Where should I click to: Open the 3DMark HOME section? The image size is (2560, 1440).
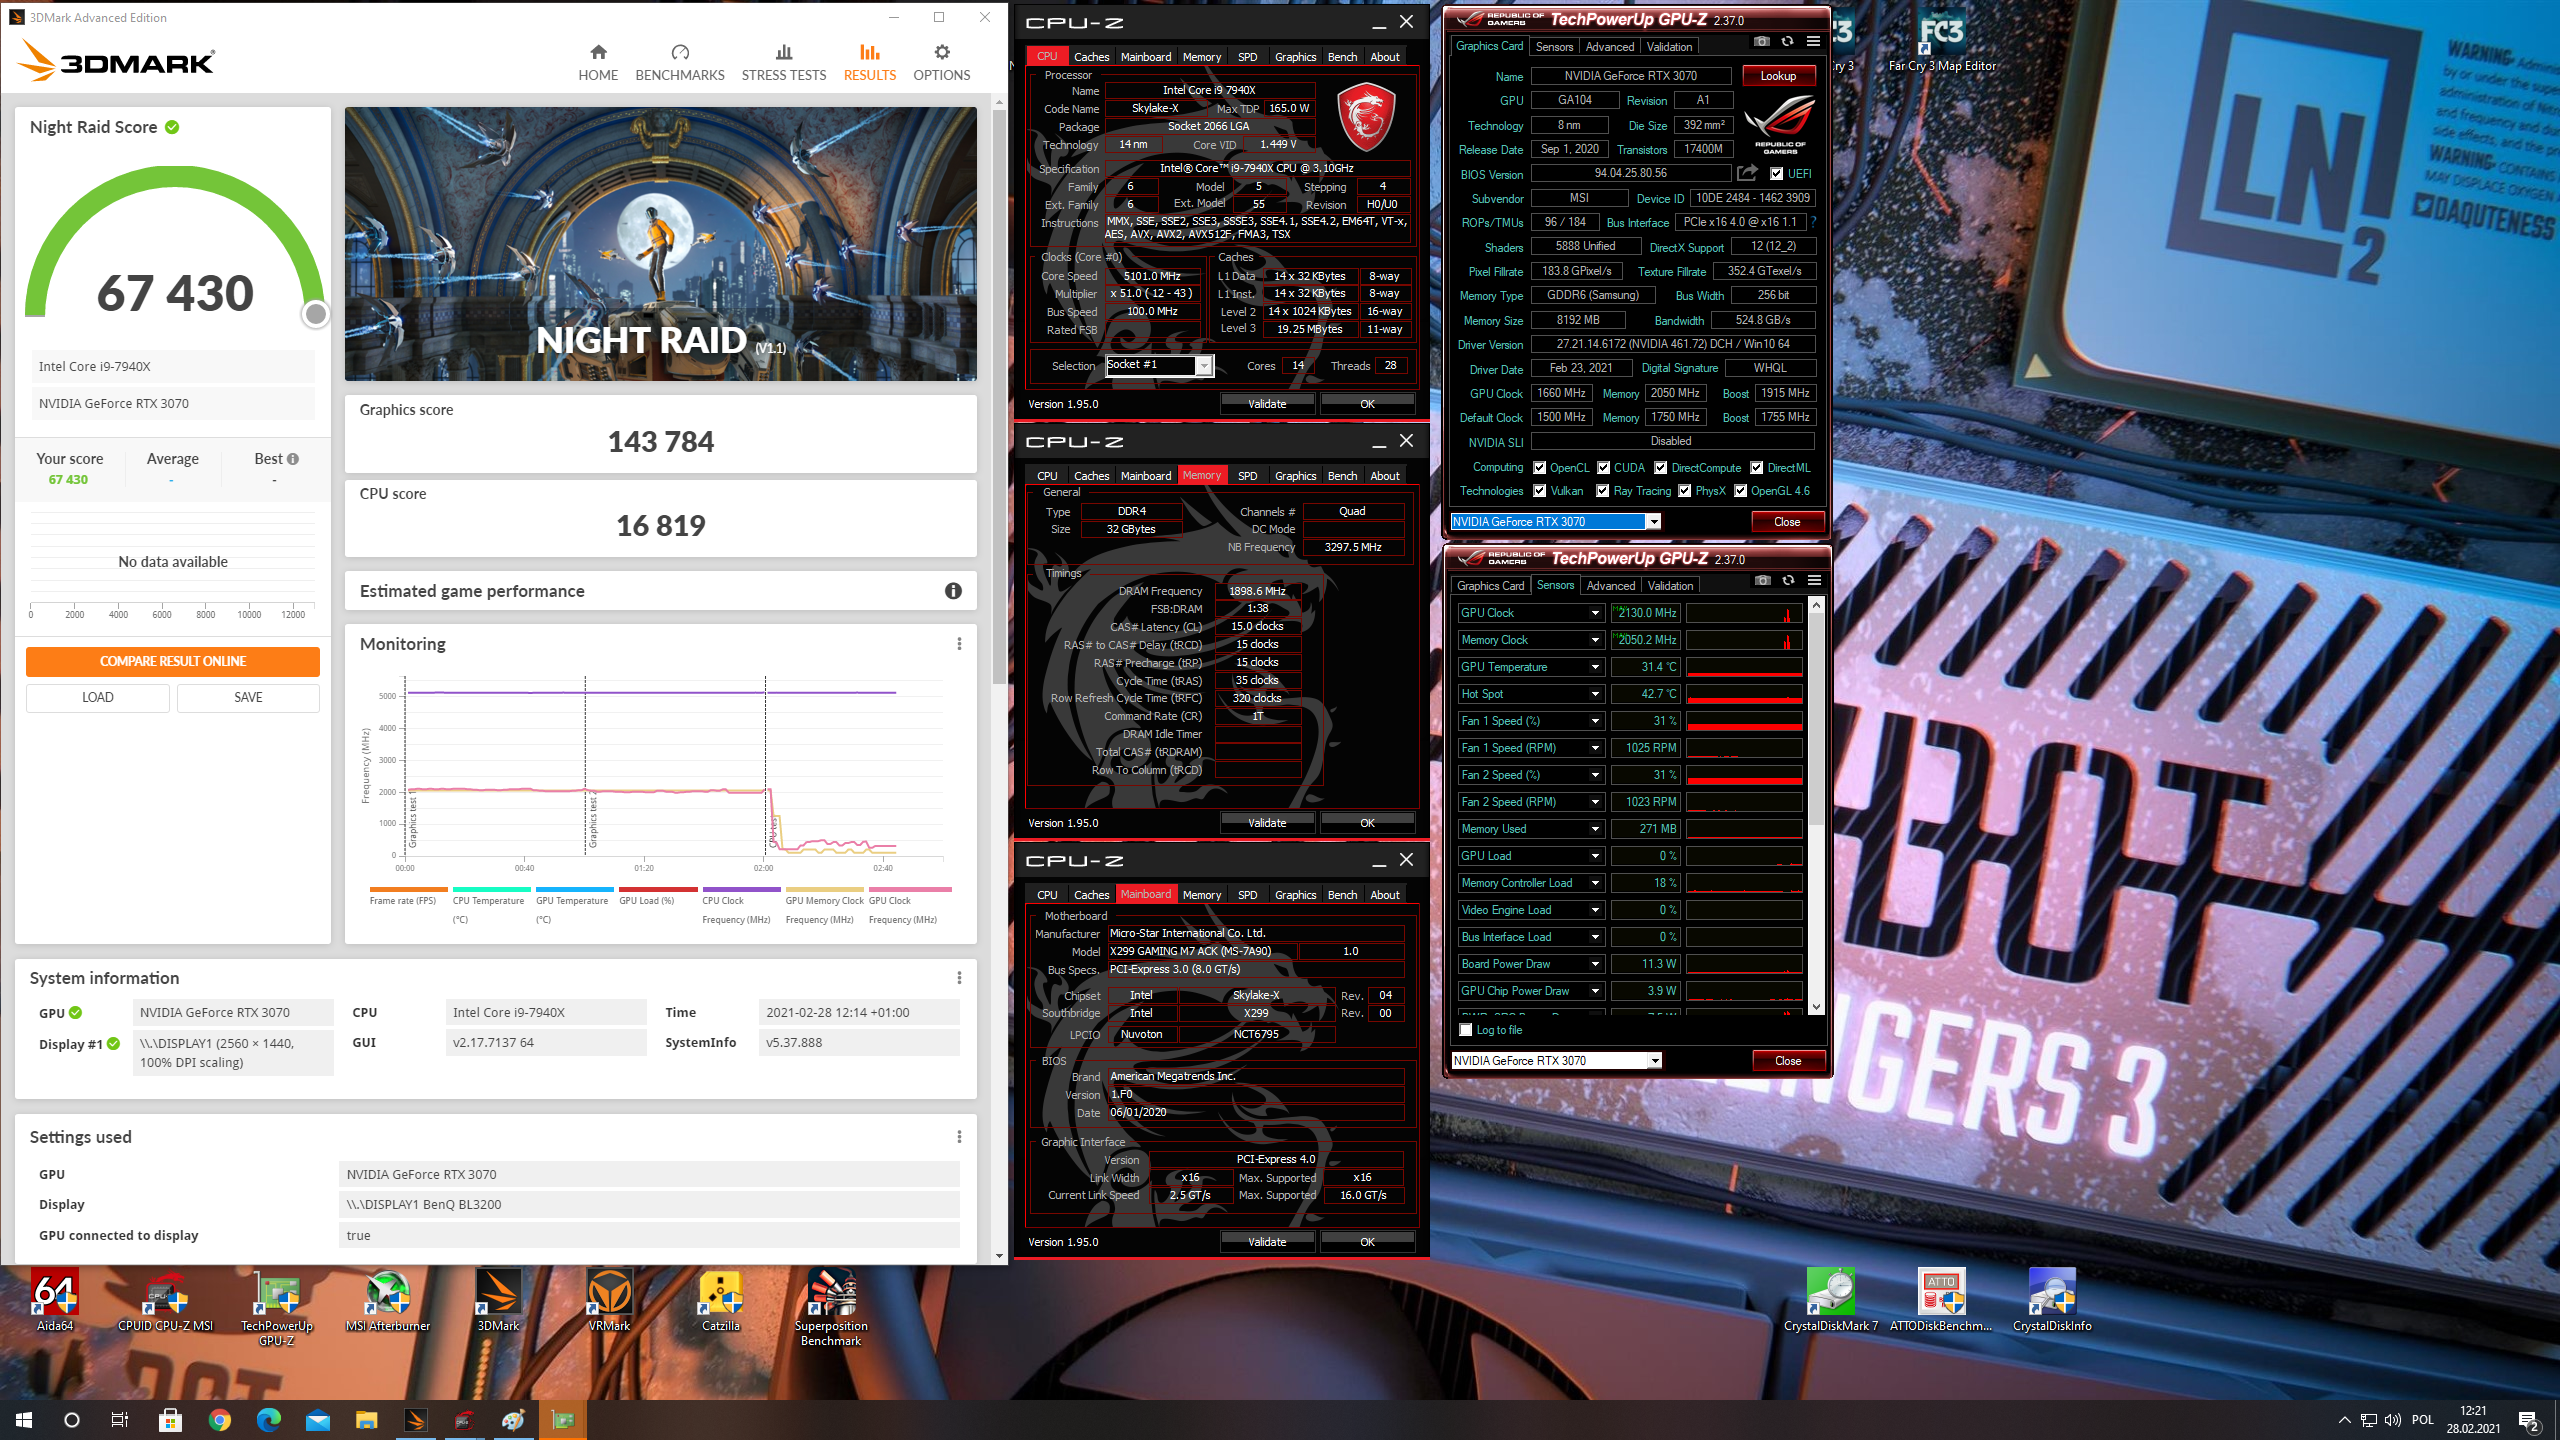(x=598, y=62)
